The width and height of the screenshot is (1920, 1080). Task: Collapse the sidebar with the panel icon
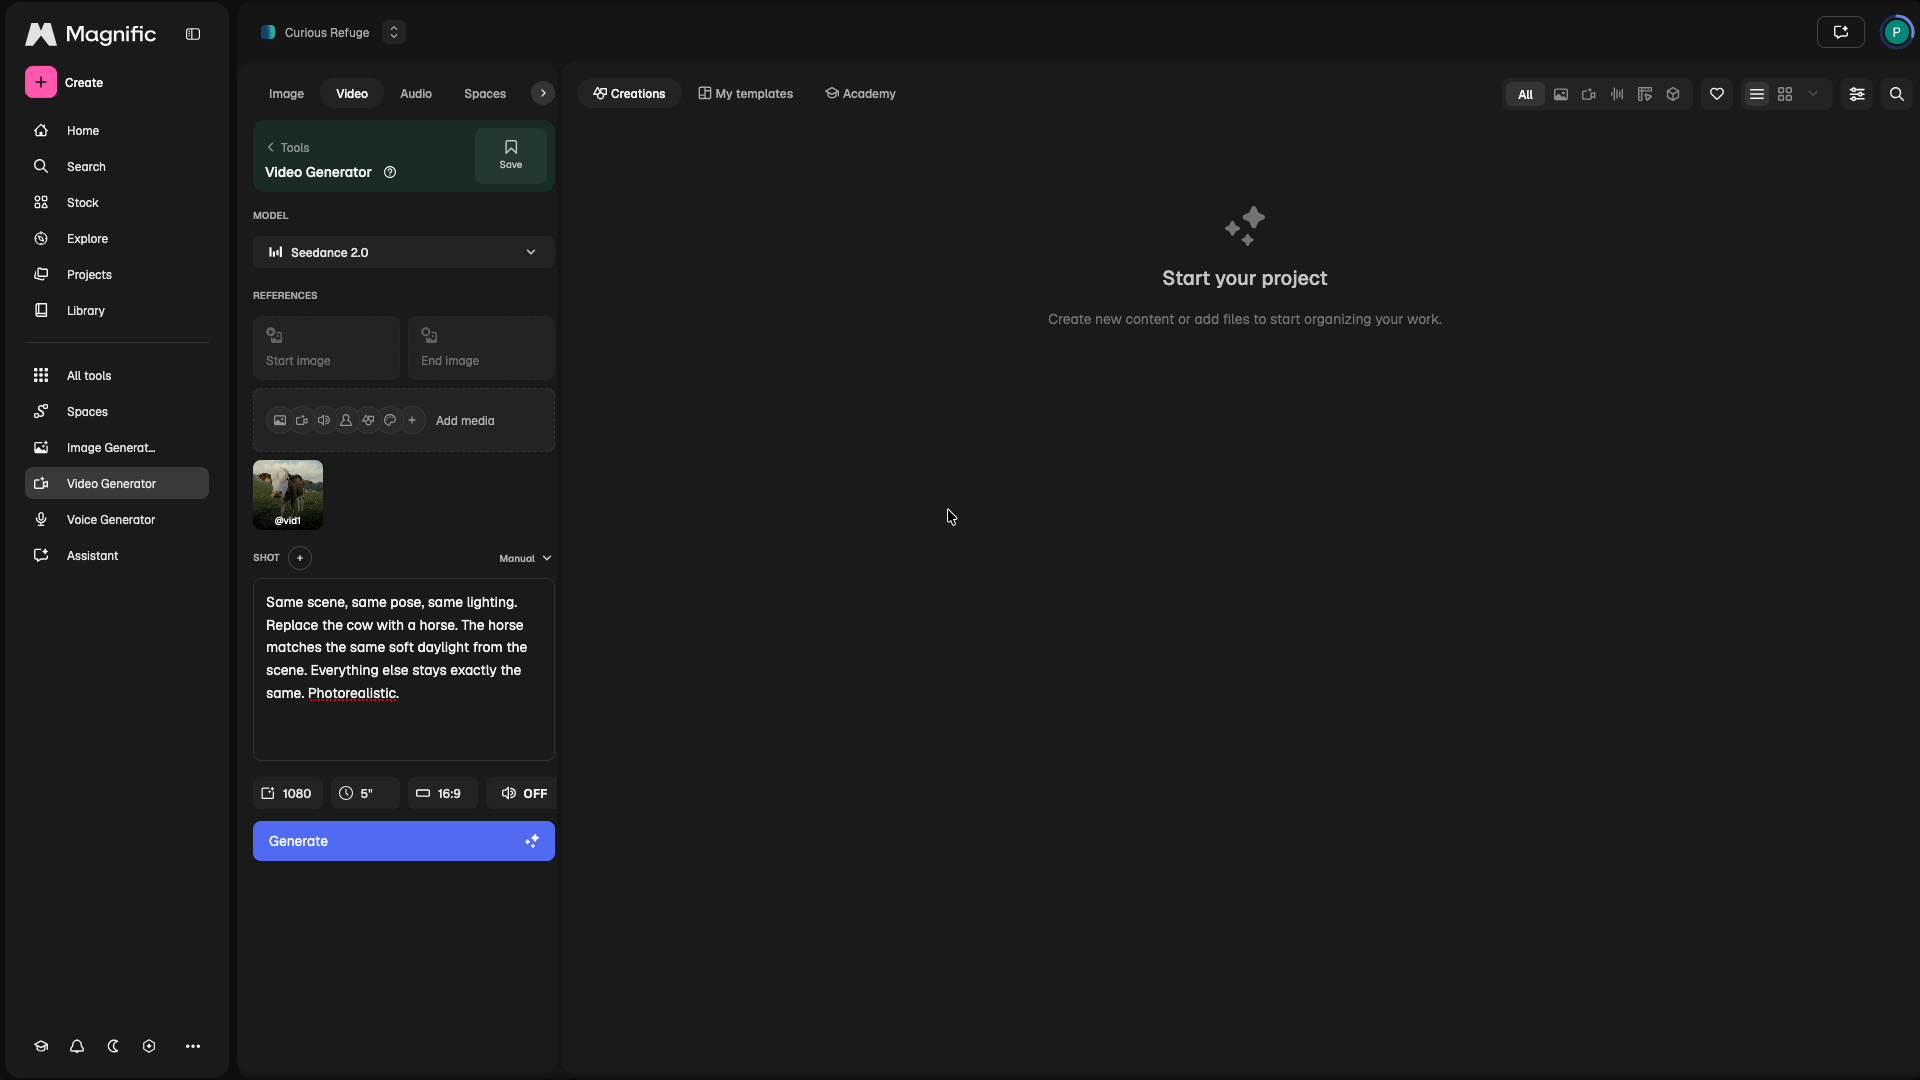pos(193,34)
